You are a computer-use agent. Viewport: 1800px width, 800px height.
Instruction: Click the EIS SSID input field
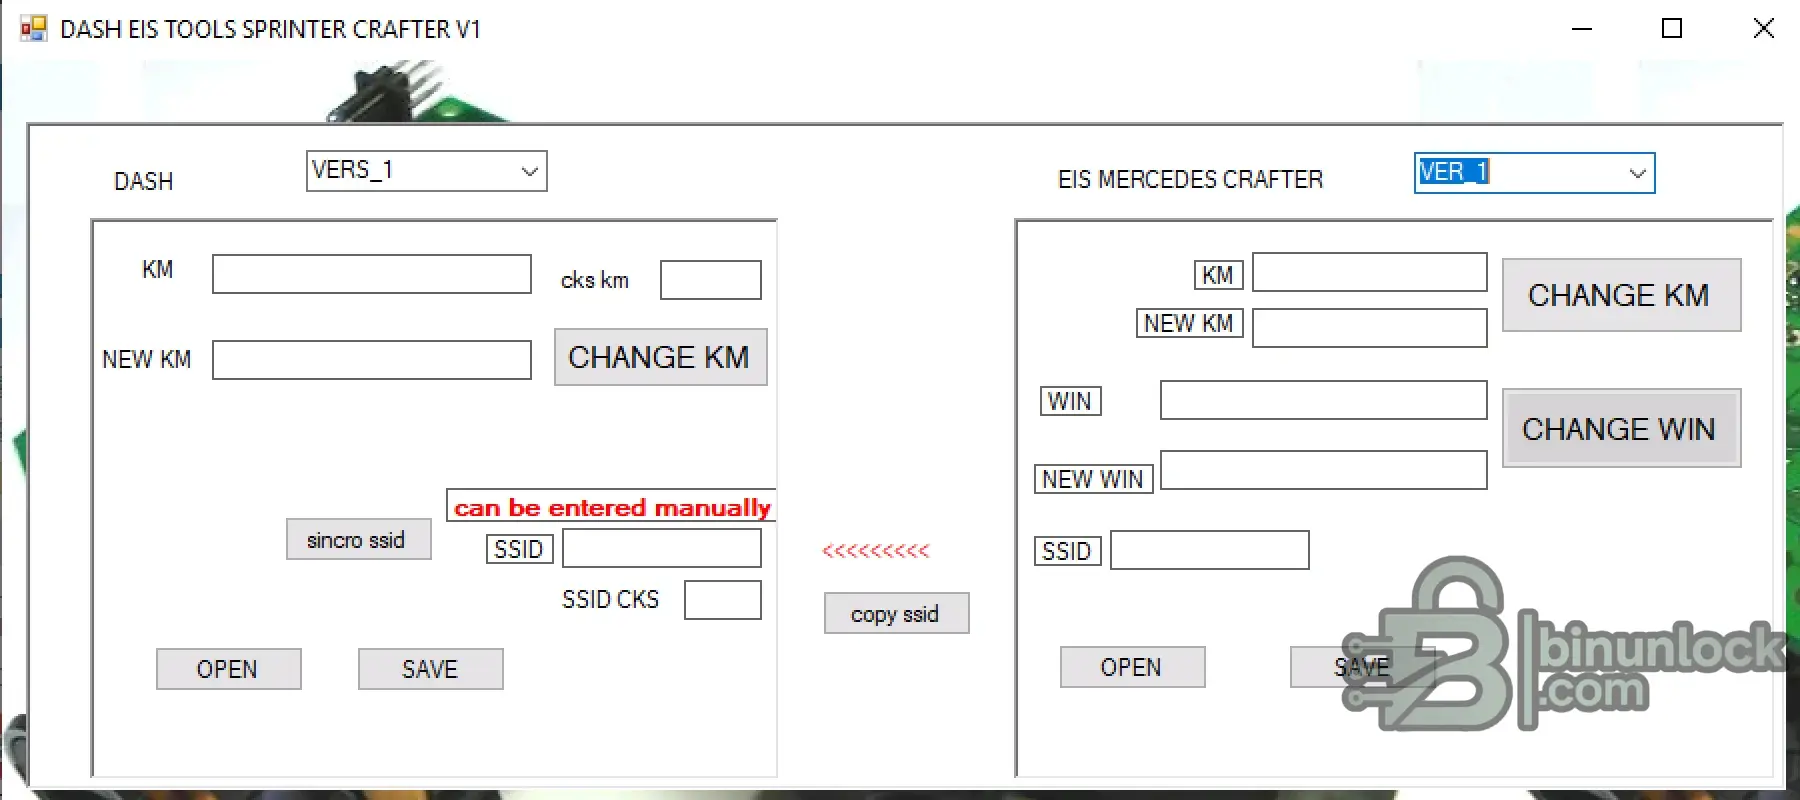click(1210, 550)
